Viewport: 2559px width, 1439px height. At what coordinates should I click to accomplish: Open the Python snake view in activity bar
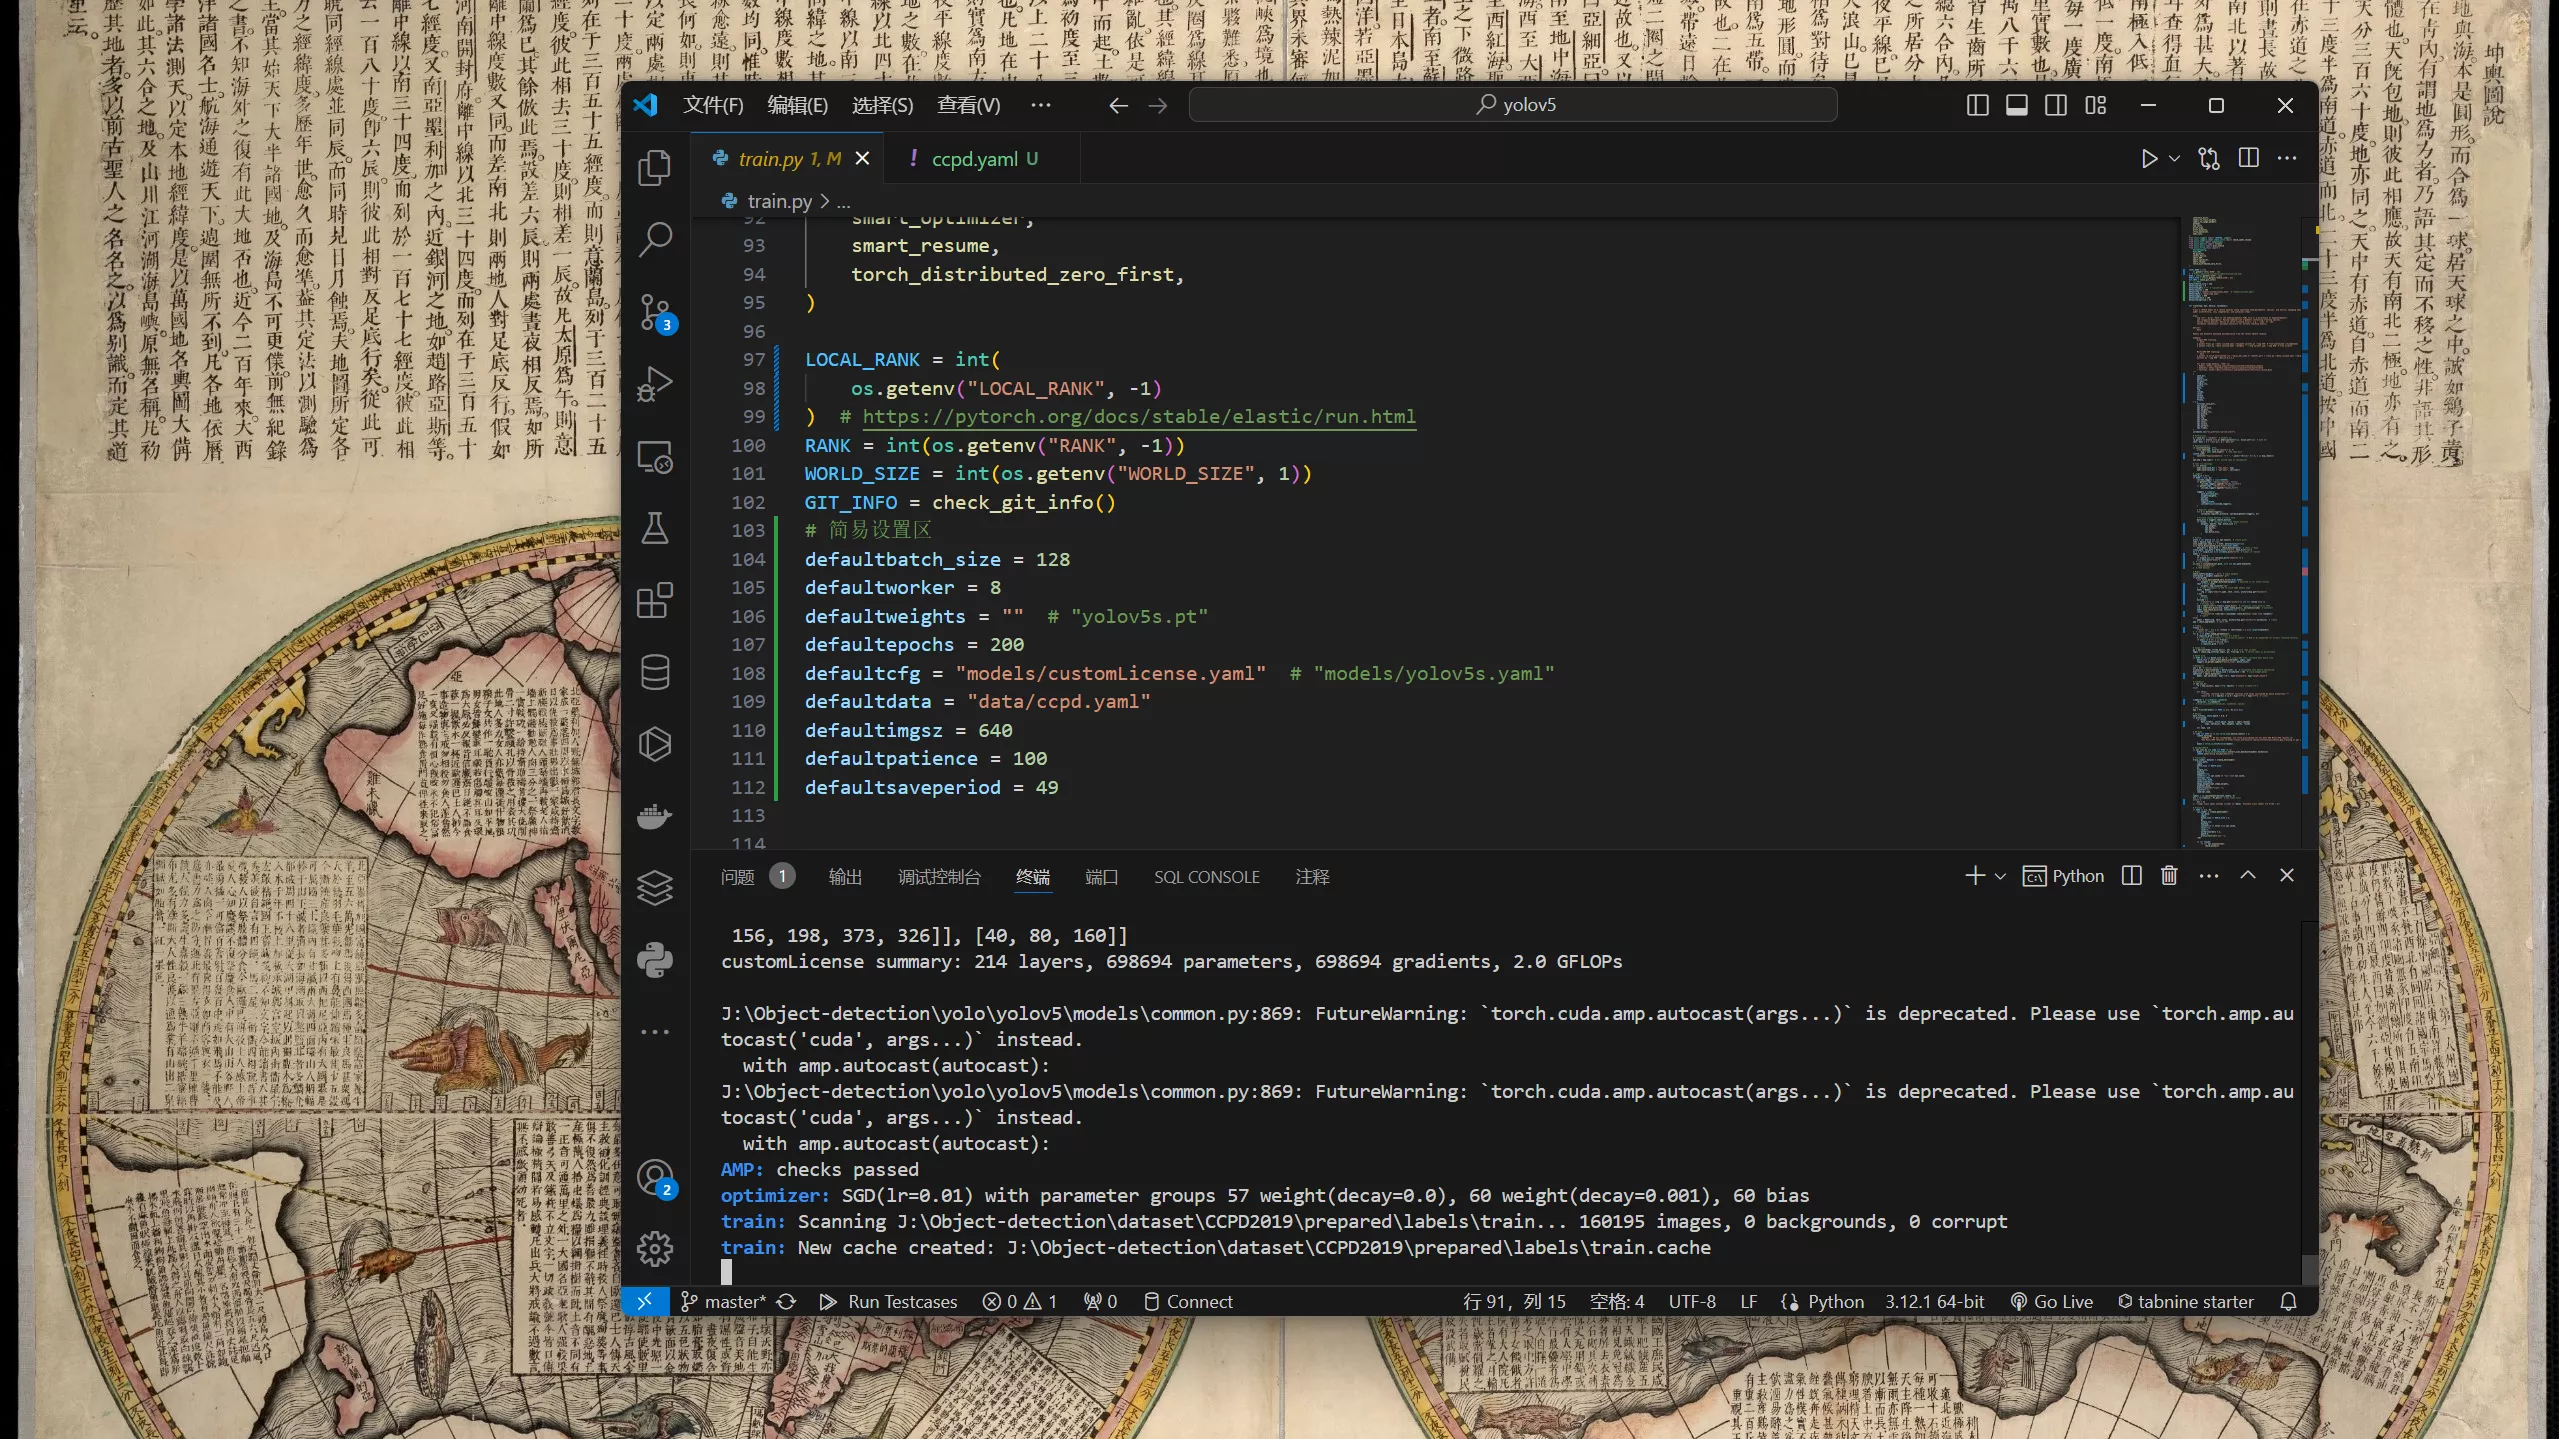pyautogui.click(x=655, y=960)
